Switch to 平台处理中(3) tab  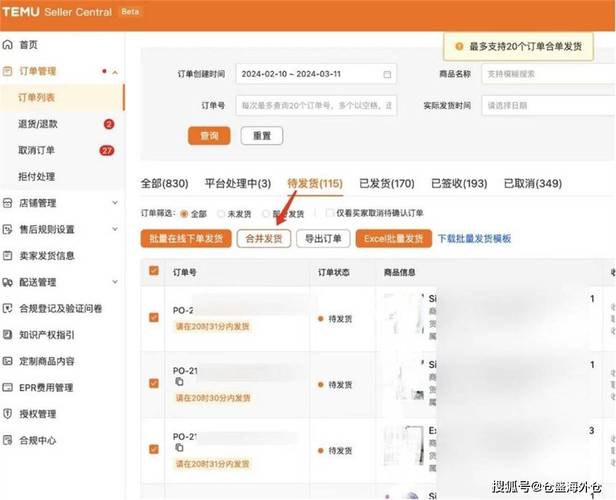(238, 183)
